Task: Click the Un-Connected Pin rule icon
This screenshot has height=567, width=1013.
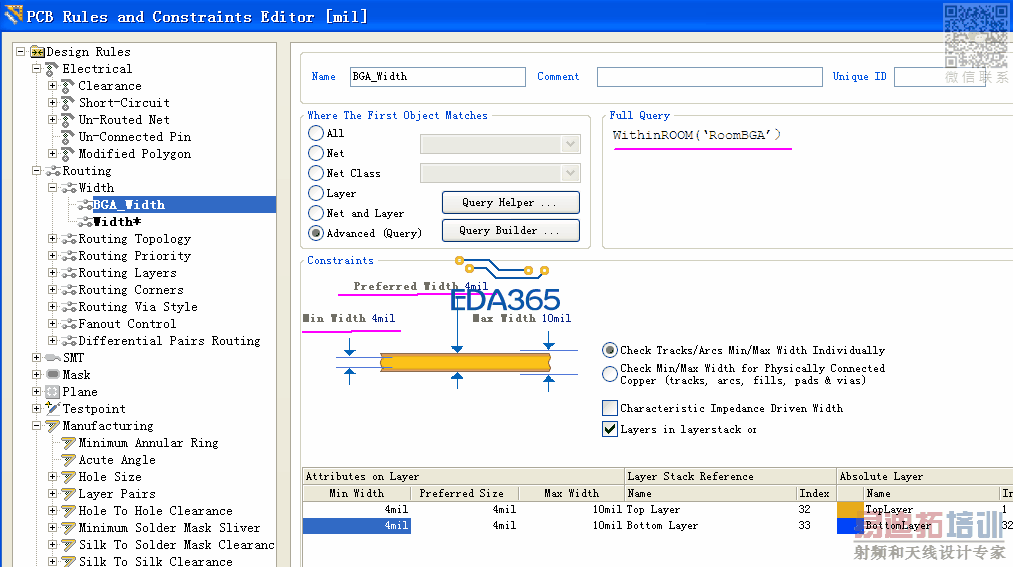Action: (68, 137)
